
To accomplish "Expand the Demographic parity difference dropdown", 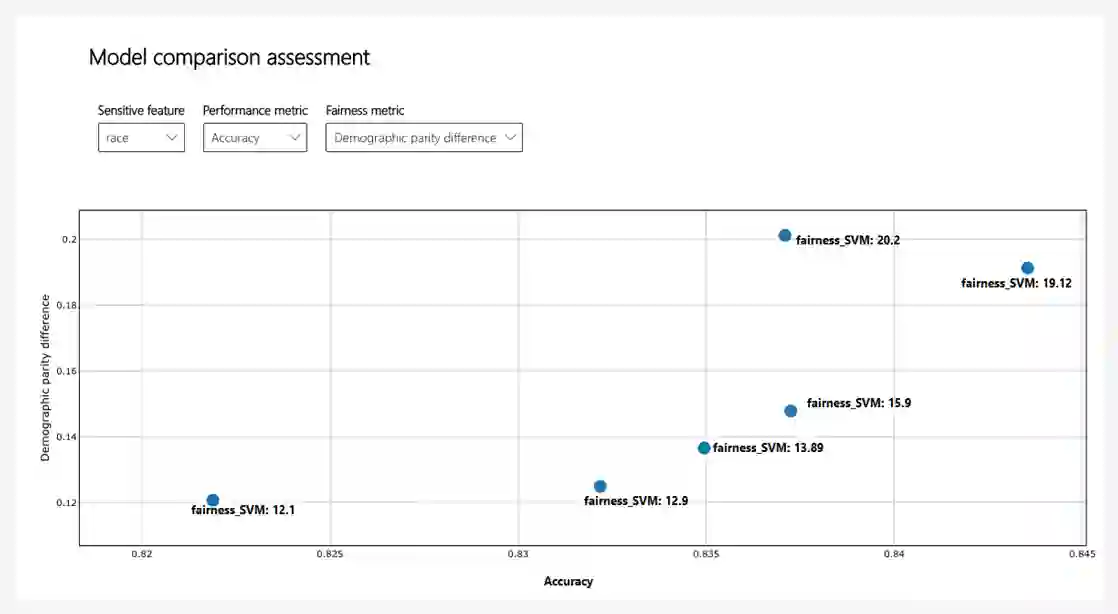I will click(x=423, y=138).
